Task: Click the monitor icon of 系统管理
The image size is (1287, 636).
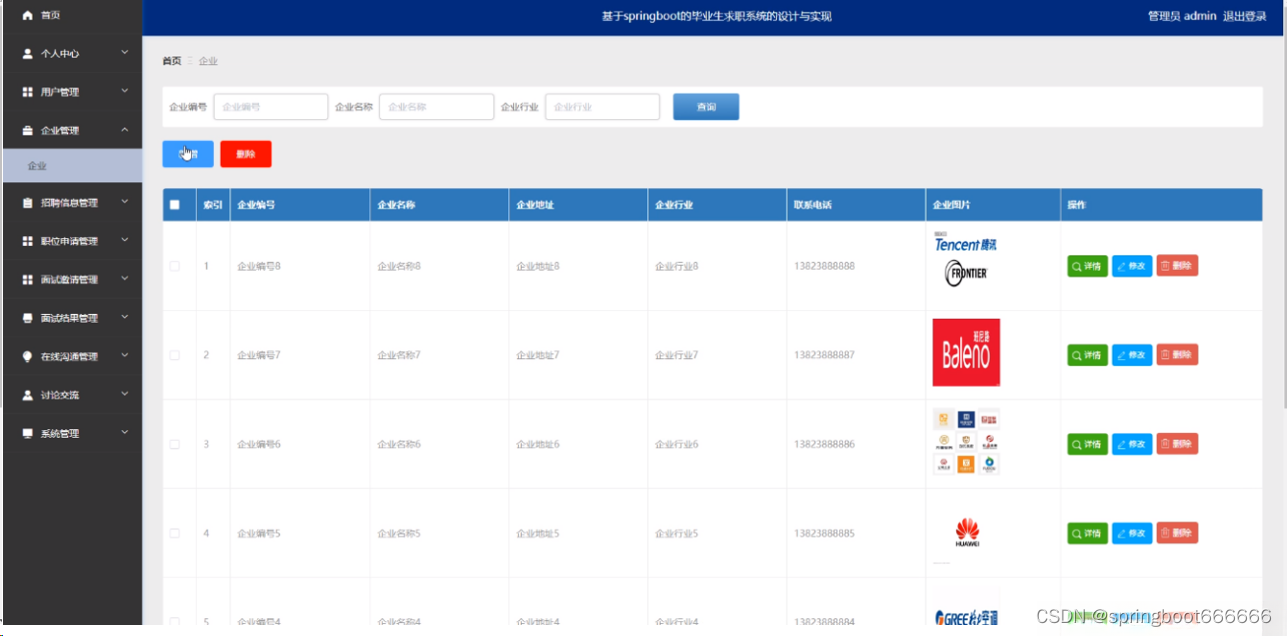Action: [27, 433]
